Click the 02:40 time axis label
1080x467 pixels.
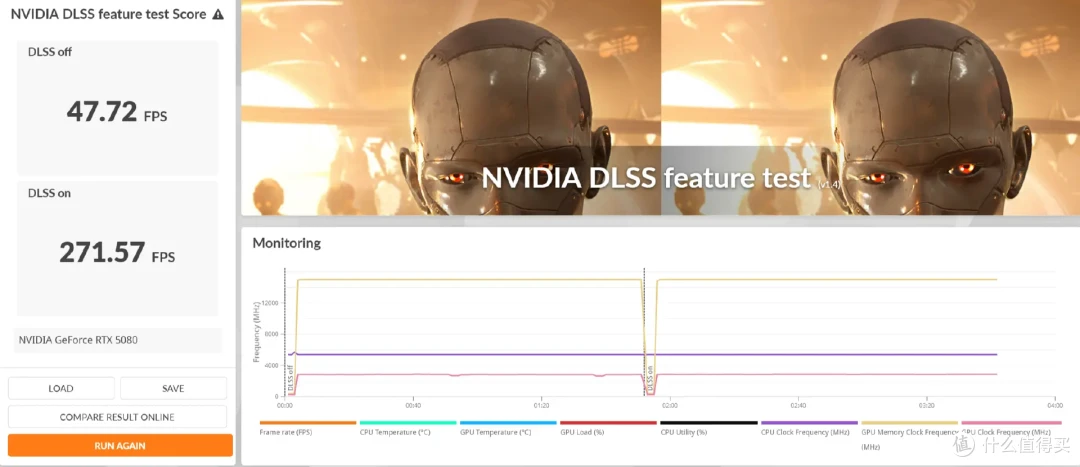[x=798, y=406]
